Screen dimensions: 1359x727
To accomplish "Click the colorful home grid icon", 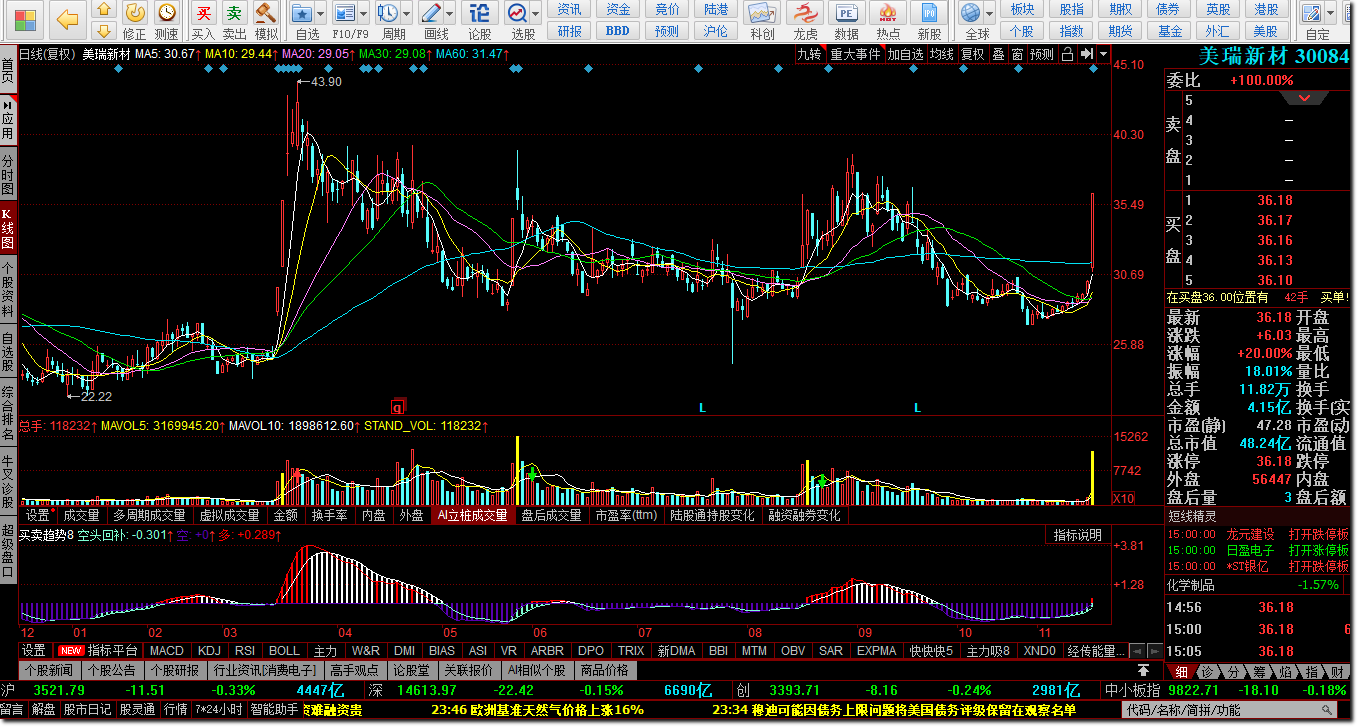I will [23, 20].
